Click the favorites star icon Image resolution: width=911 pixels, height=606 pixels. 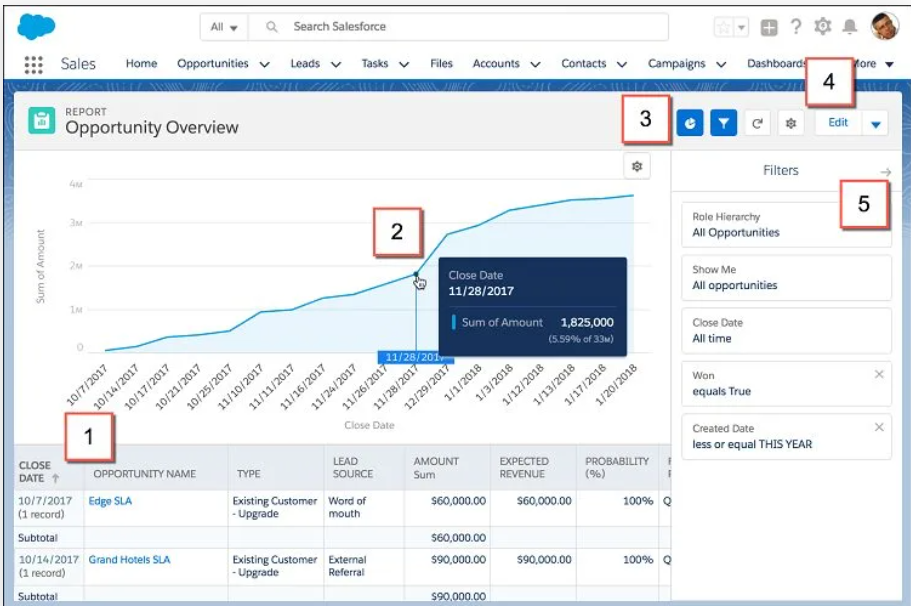(x=724, y=27)
